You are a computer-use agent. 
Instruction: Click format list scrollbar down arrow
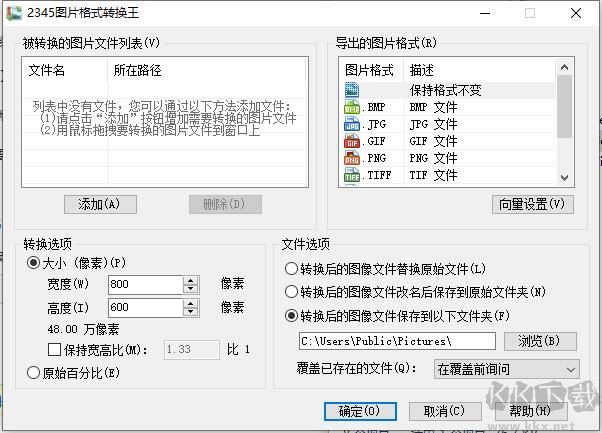(564, 177)
